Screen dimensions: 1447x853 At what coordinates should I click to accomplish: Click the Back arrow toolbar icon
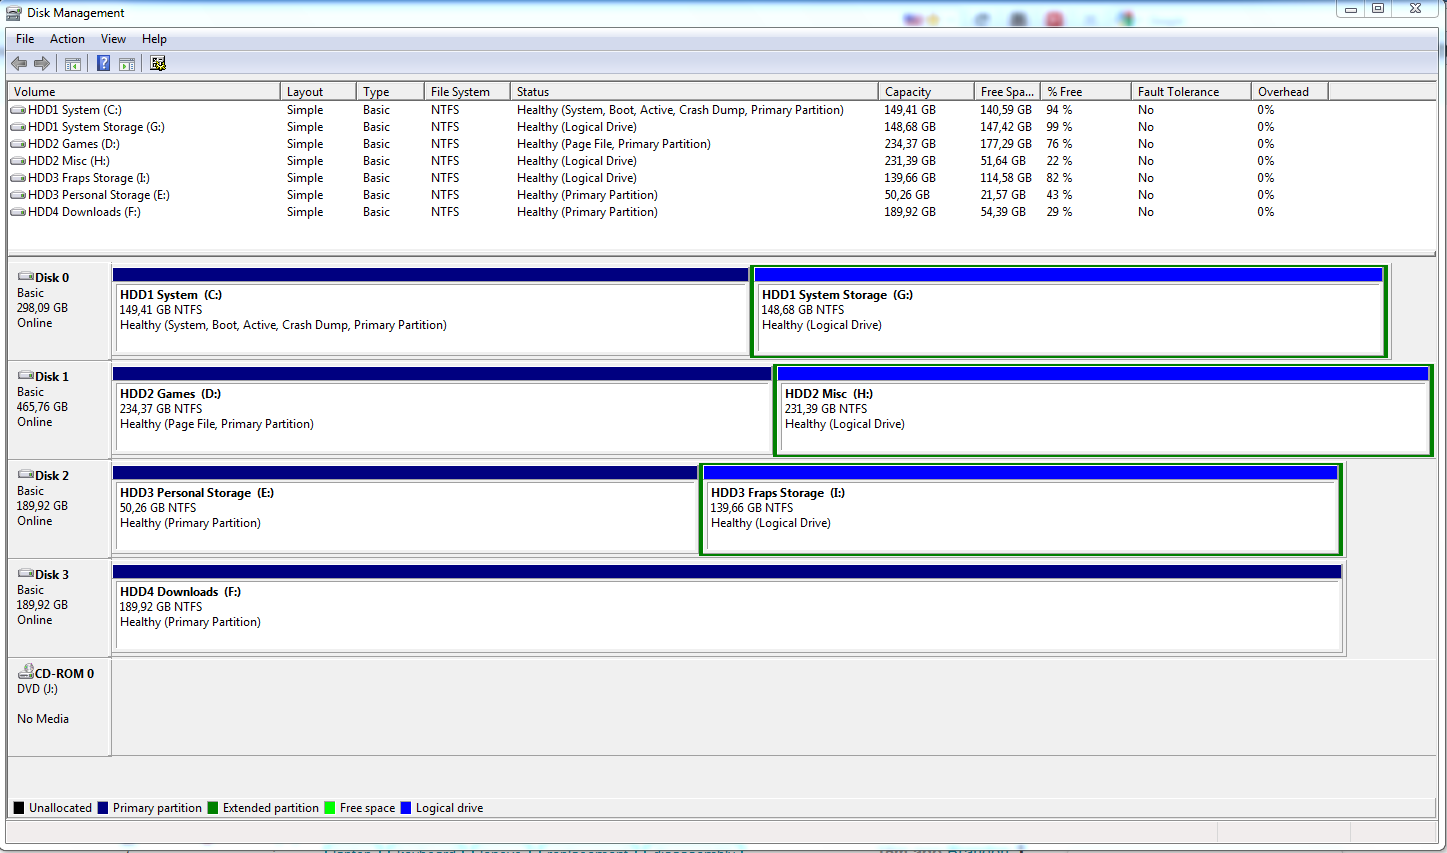point(19,64)
